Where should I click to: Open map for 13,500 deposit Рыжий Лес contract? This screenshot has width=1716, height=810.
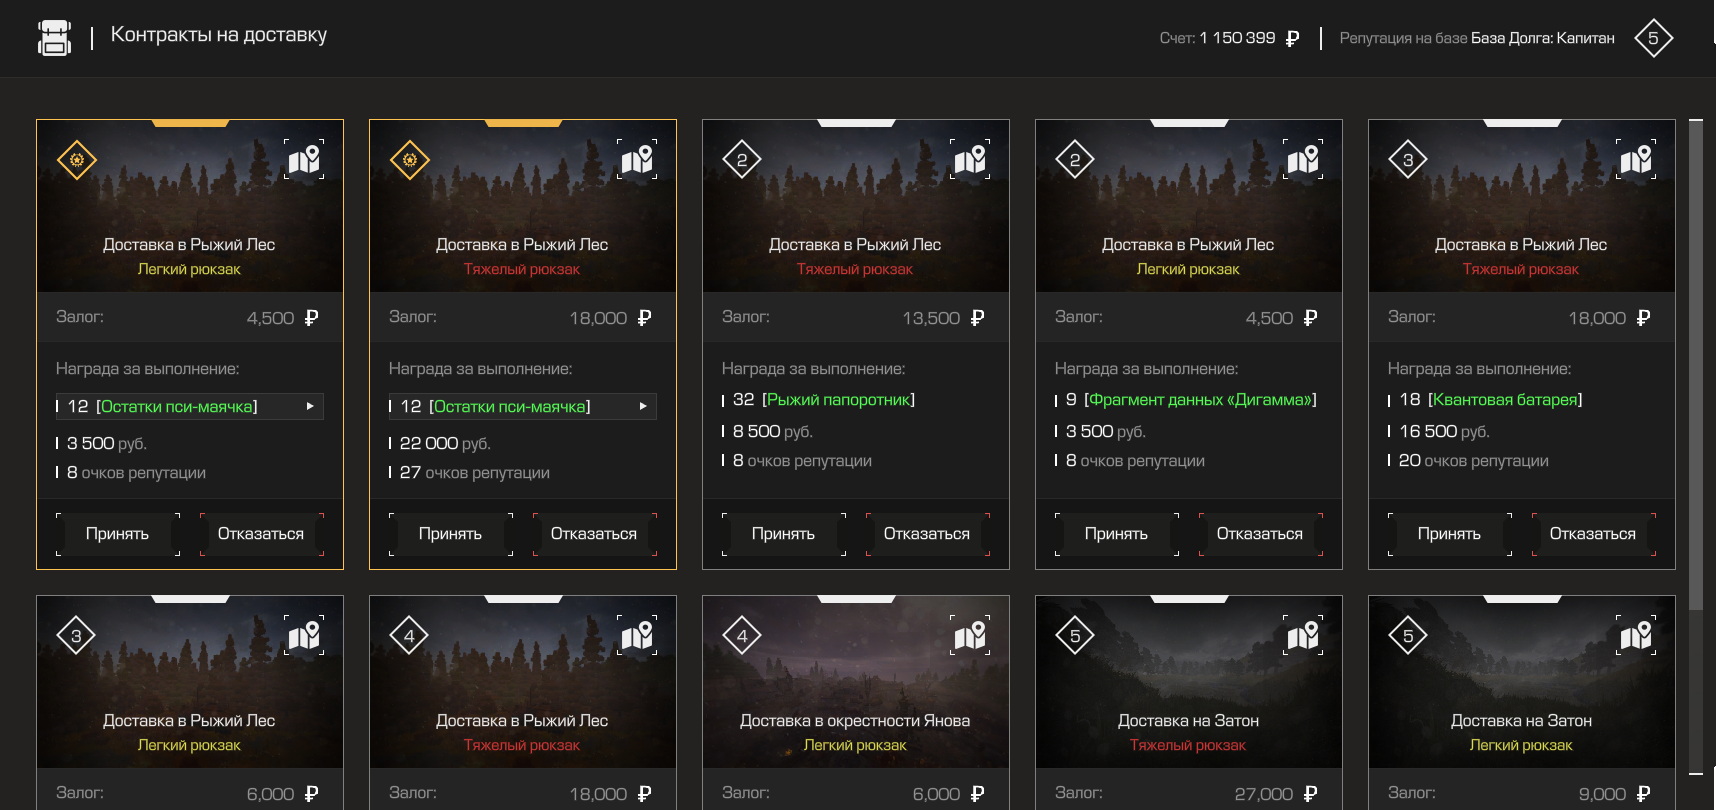(970, 159)
